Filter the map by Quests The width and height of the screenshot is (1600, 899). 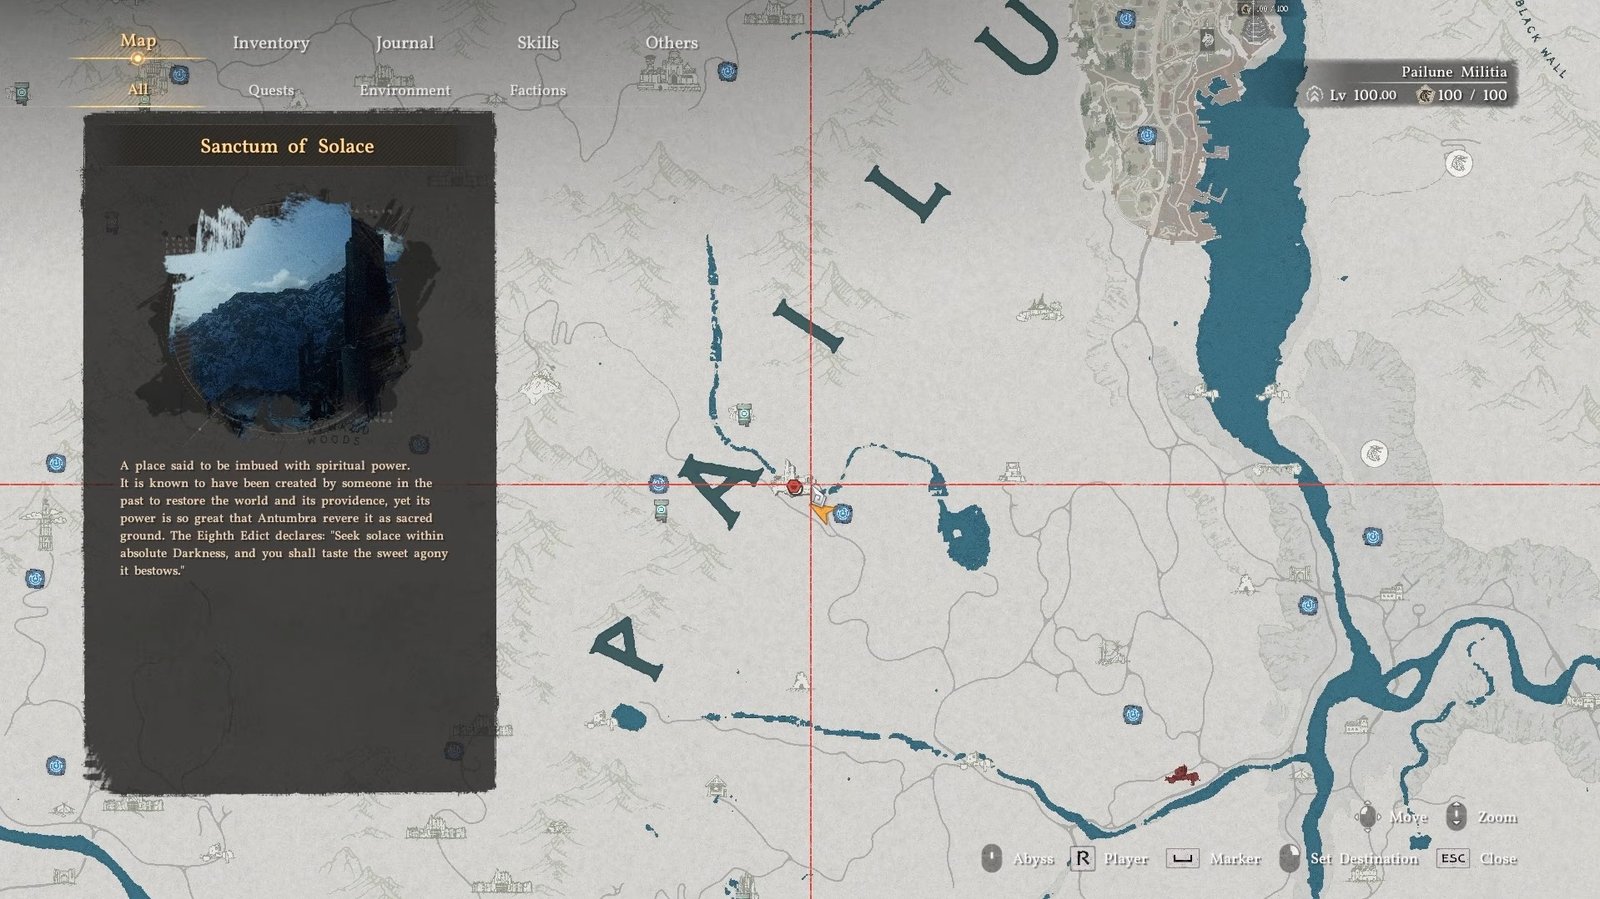271,90
